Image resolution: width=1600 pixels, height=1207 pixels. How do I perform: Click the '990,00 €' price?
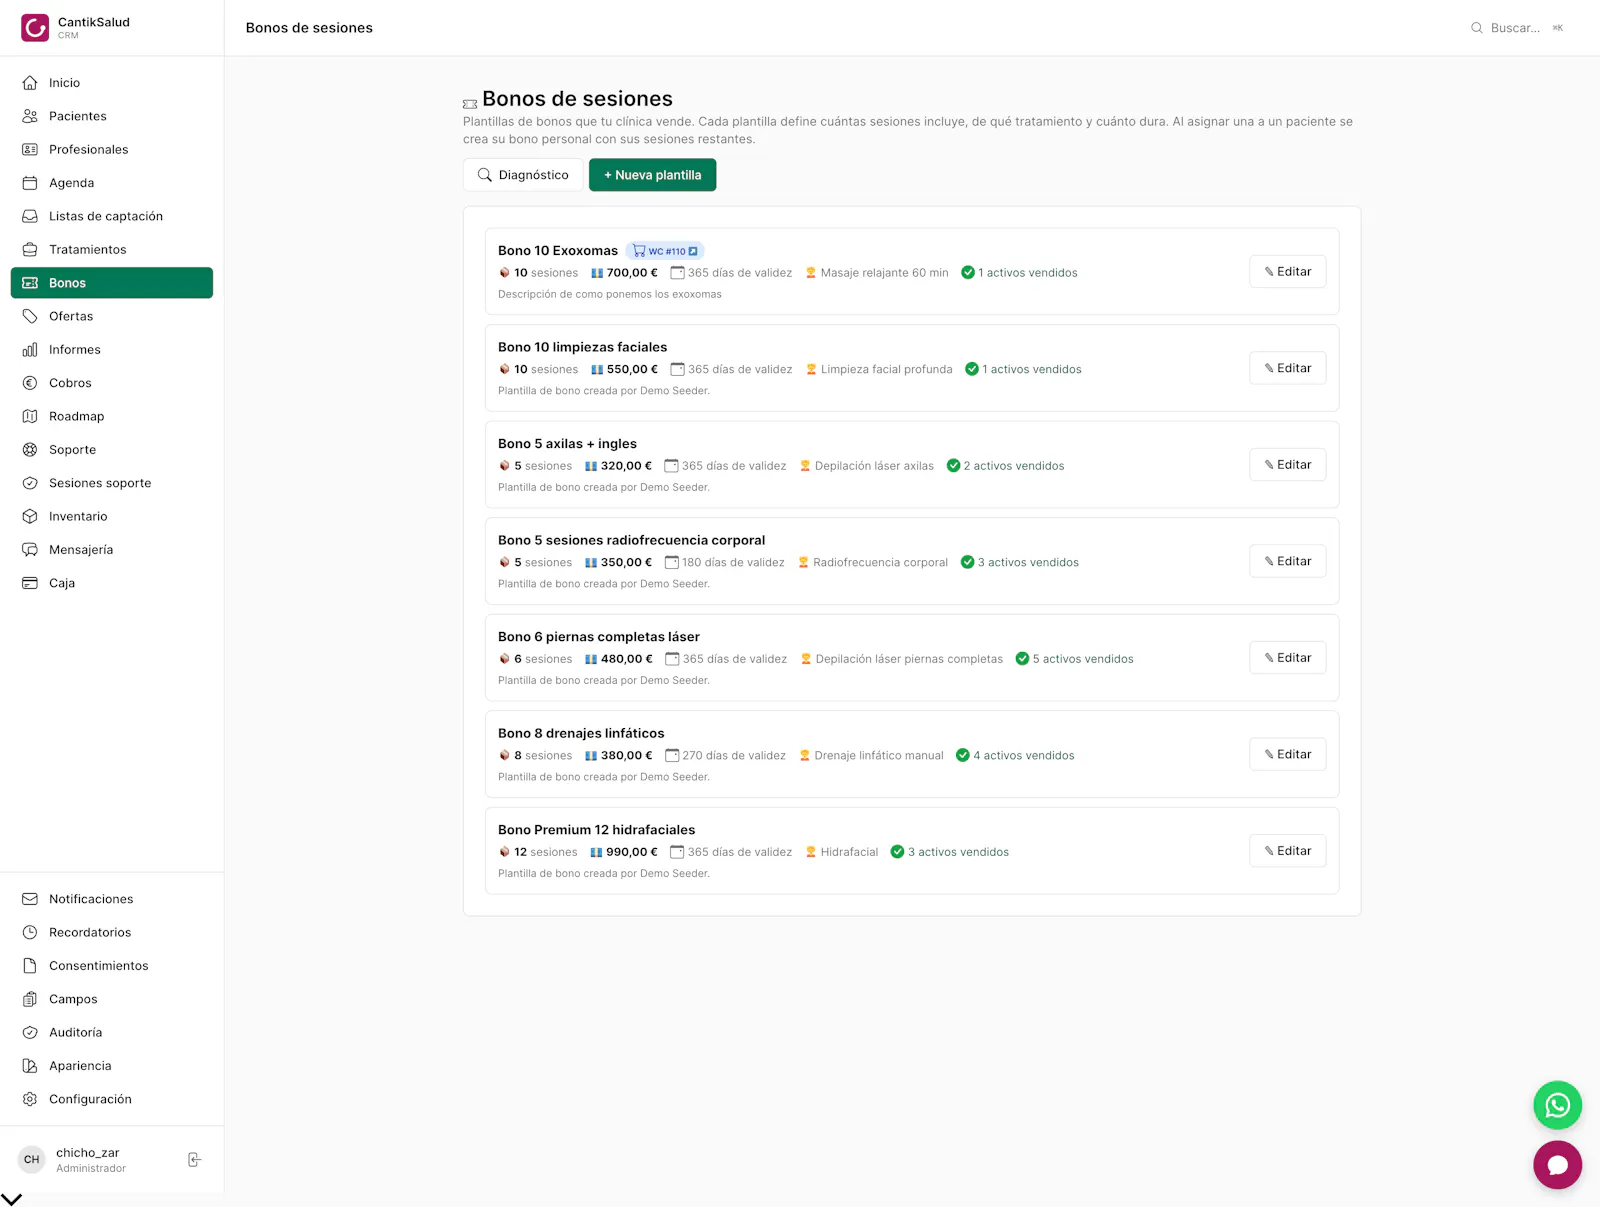(632, 852)
